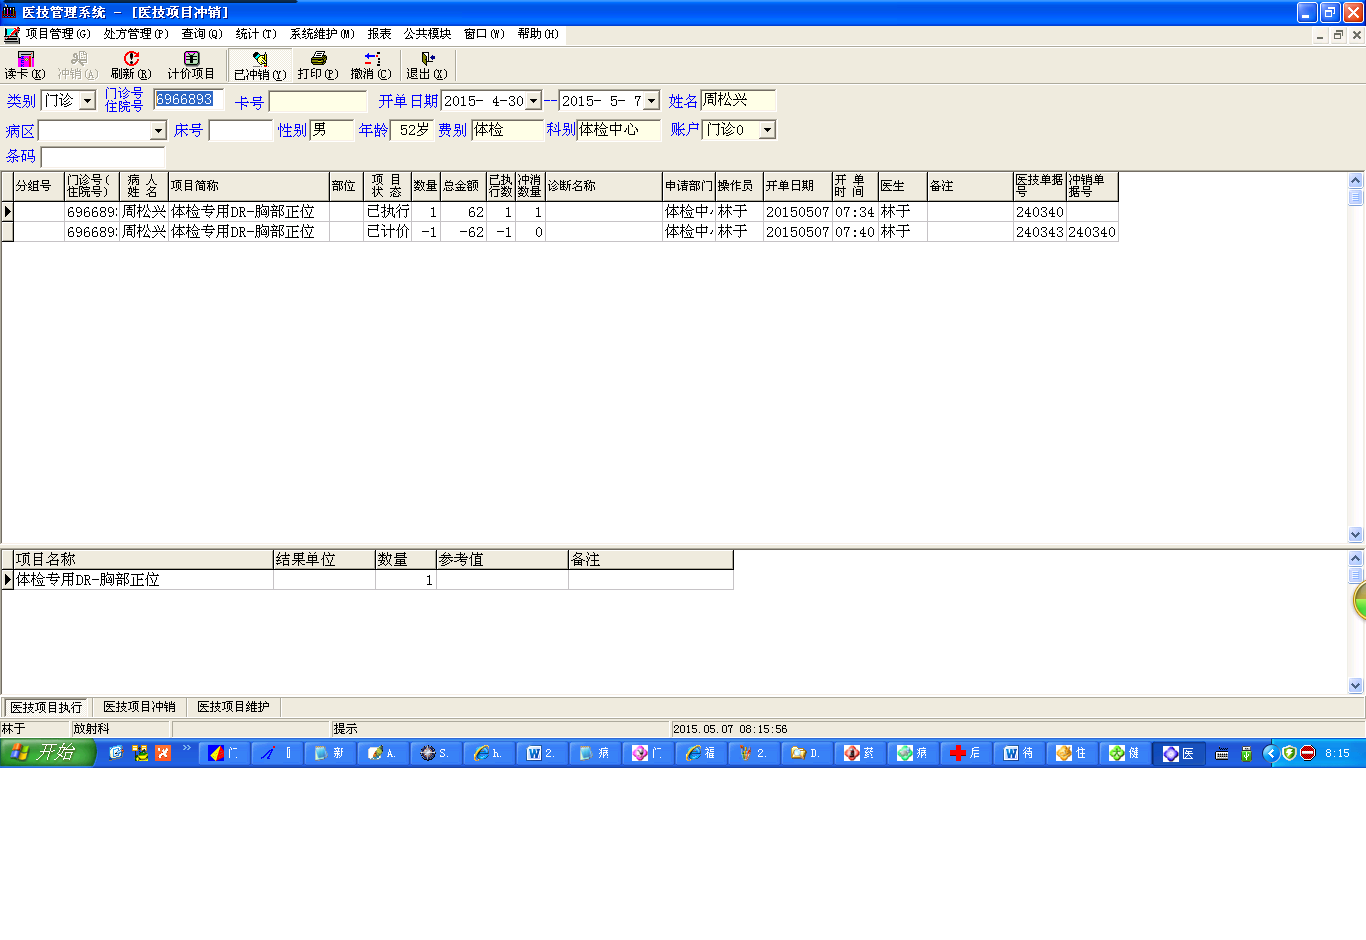Viewport: 1366px width, 940px height.
Task: Open the 报表 menu
Action: (x=380, y=34)
